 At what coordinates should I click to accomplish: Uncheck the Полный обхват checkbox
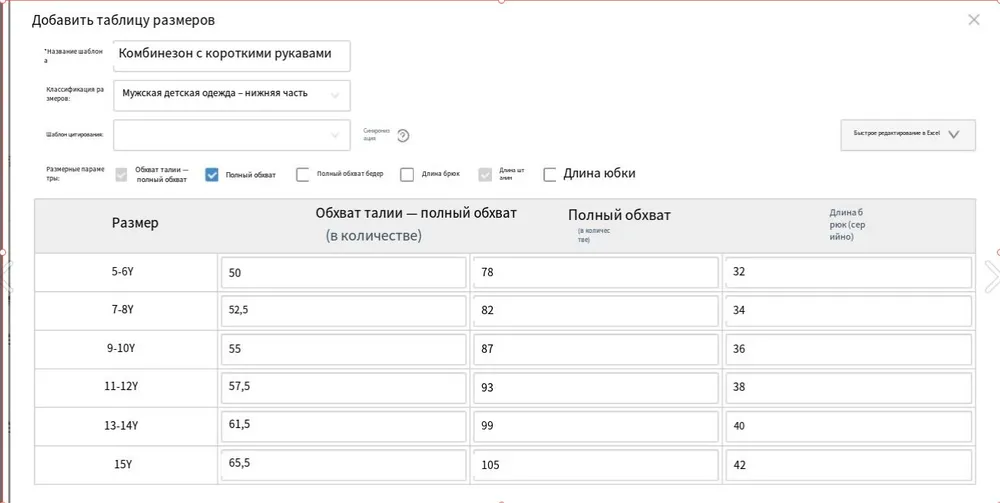point(212,175)
